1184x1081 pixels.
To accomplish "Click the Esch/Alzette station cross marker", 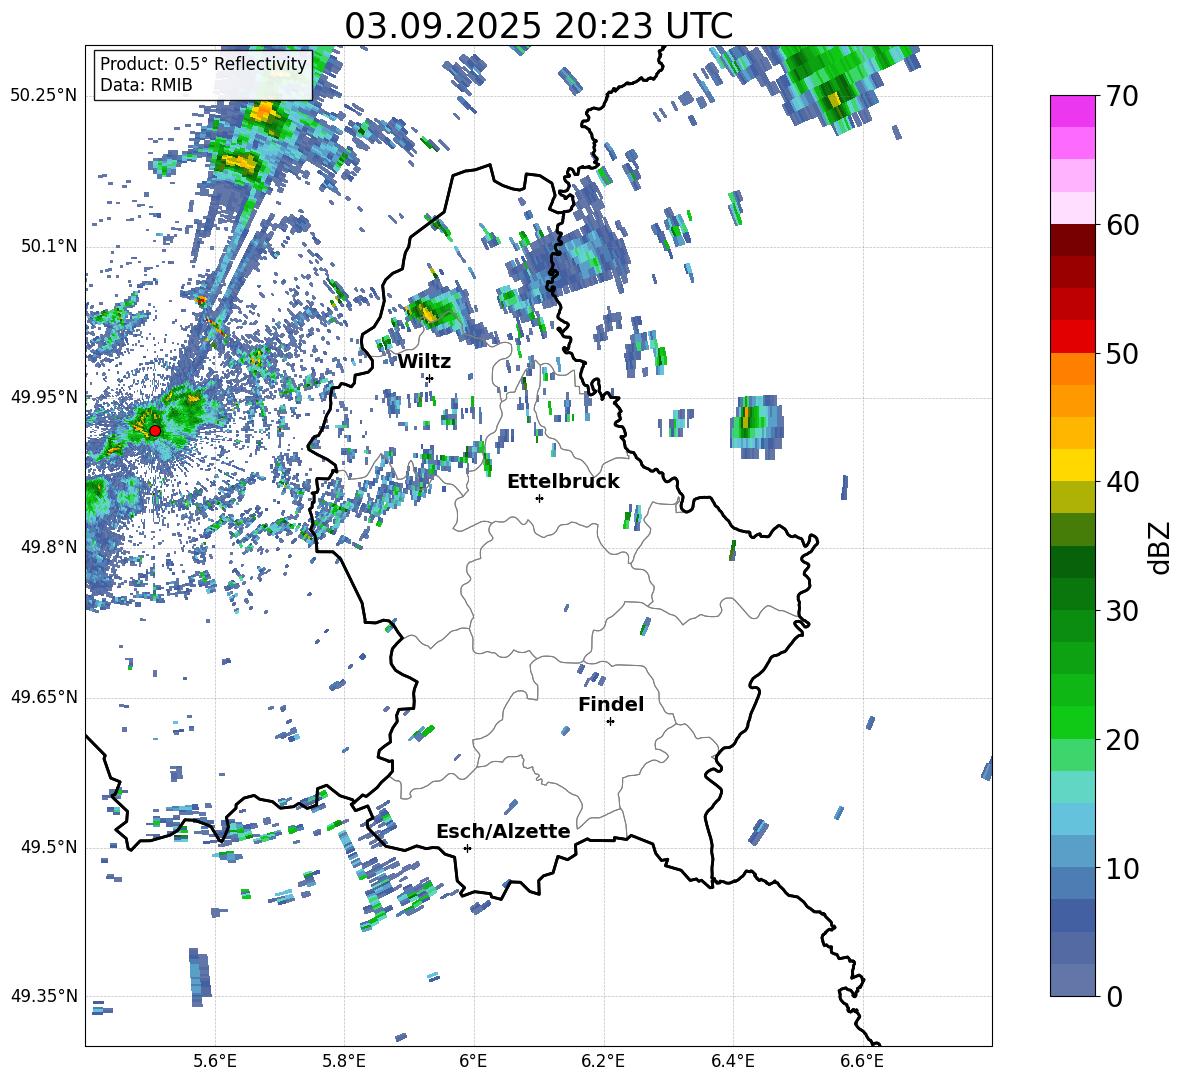I will coord(467,848).
